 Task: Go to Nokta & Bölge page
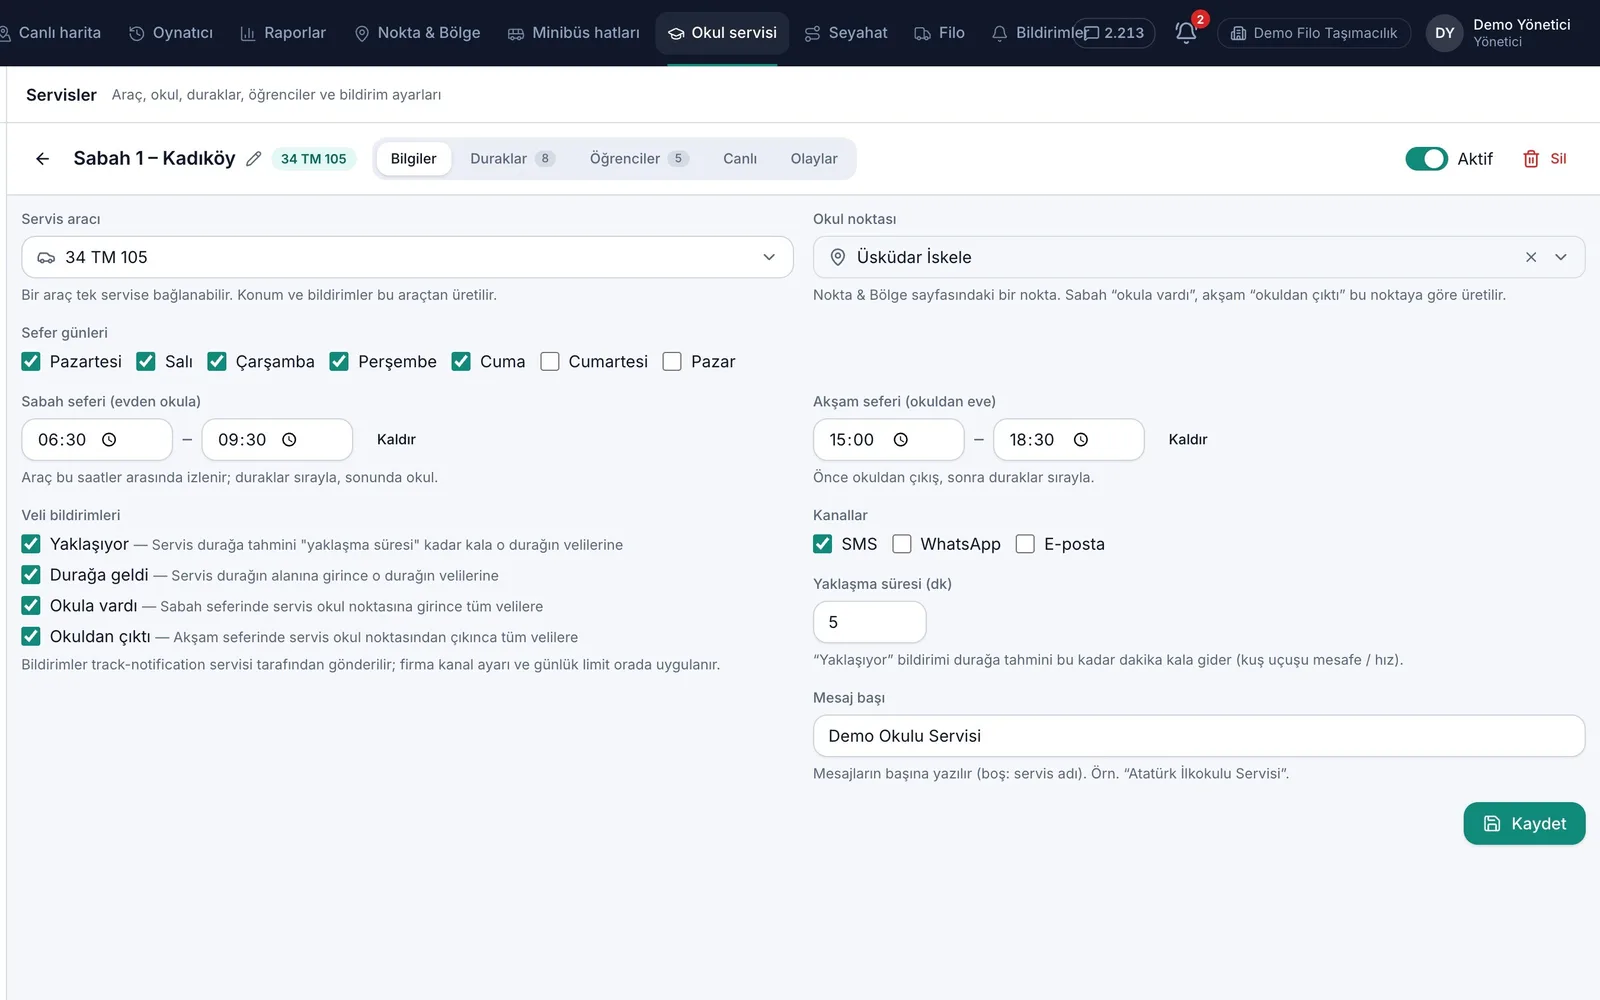(417, 33)
